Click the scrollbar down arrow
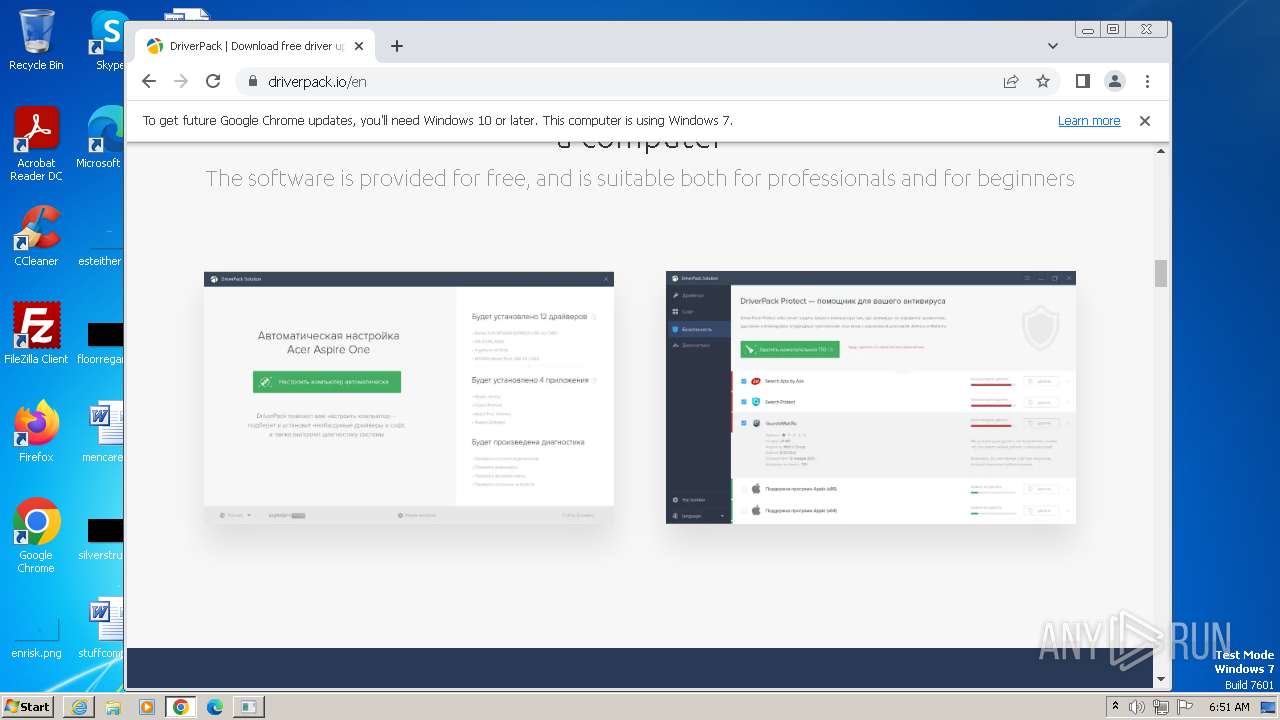This screenshot has width=1280, height=720. 1161,679
